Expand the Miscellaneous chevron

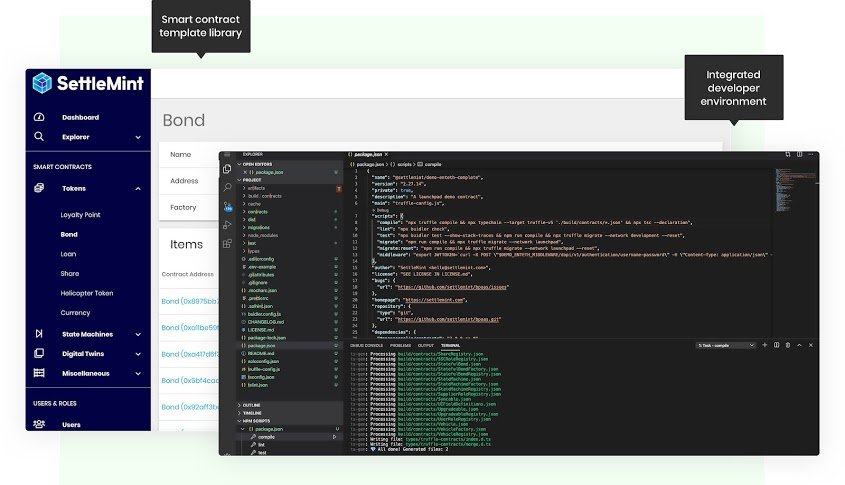(138, 373)
